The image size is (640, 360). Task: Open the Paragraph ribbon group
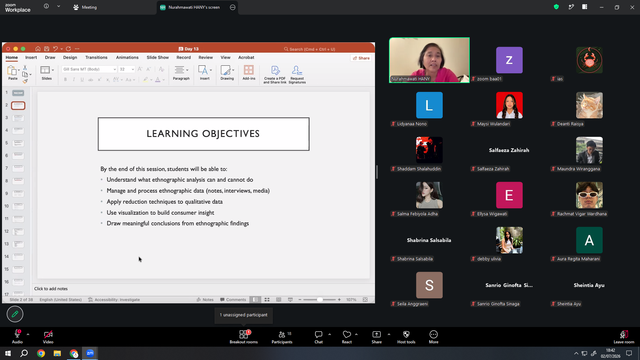181,73
